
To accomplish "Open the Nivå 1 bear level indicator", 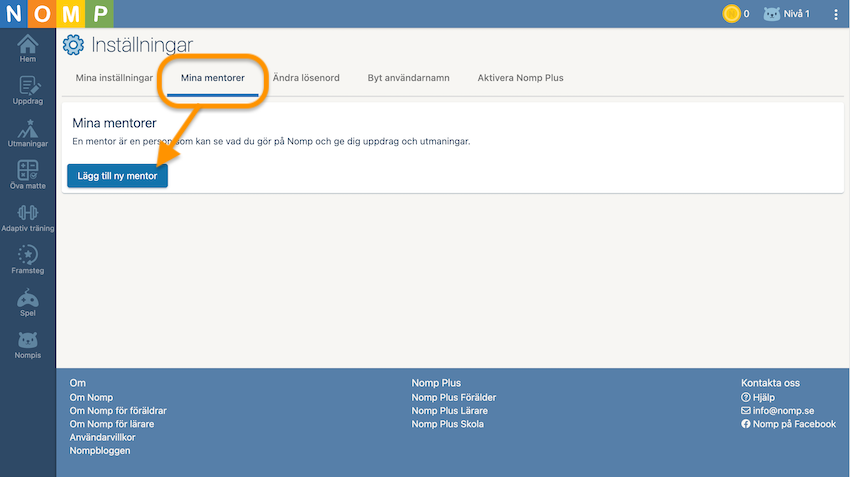I will [x=787, y=14].
